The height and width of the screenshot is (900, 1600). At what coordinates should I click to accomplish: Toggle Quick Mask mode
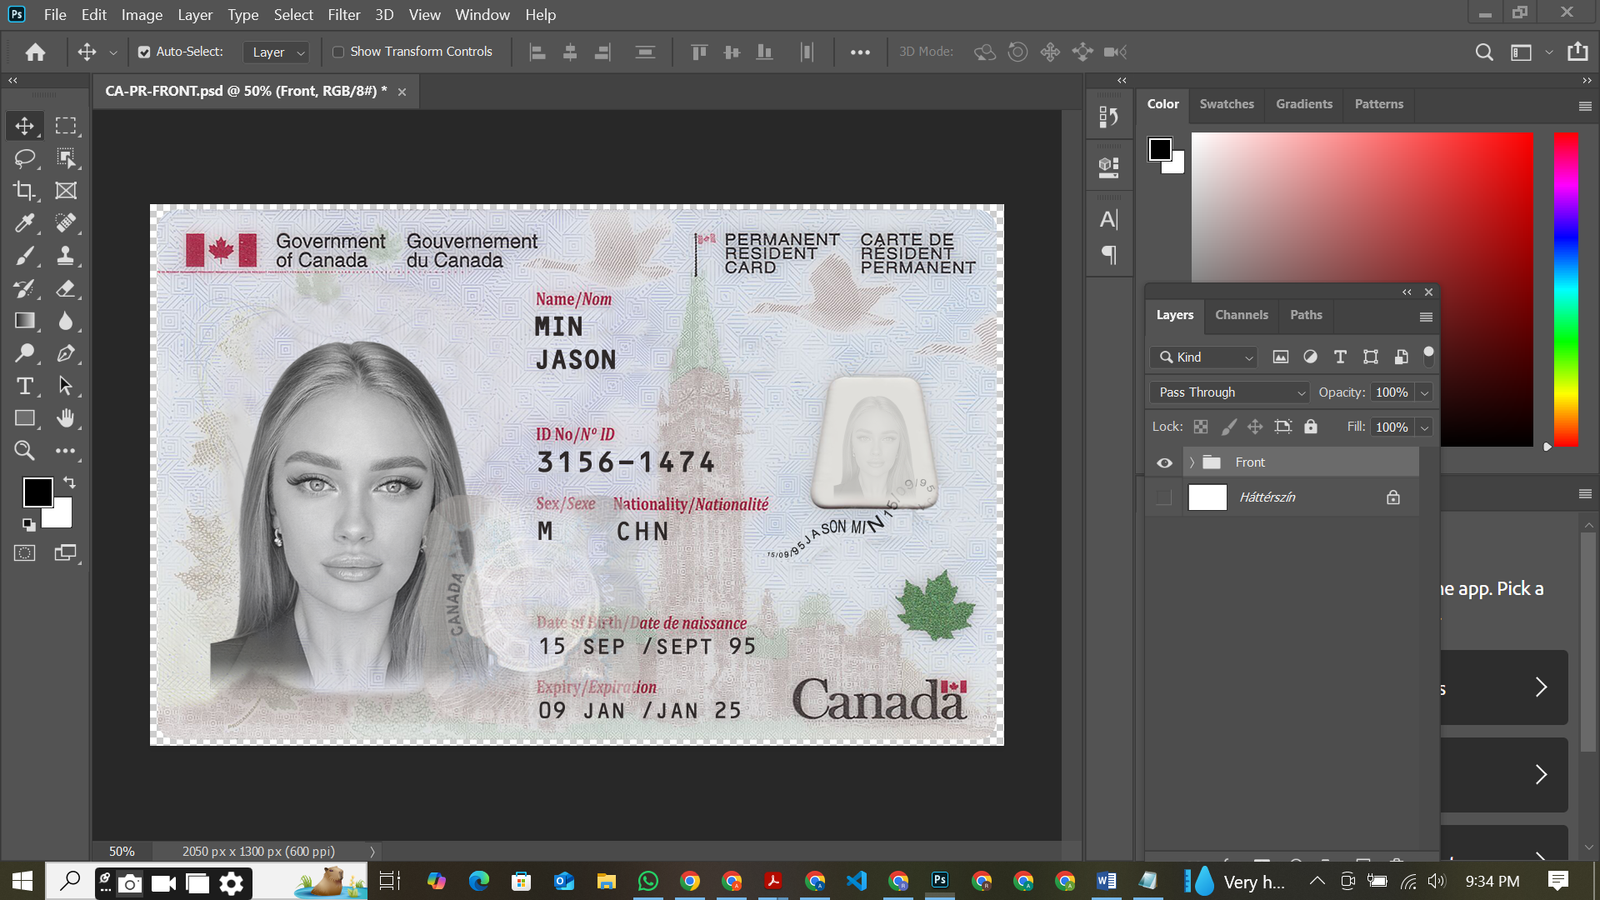pyautogui.click(x=25, y=553)
